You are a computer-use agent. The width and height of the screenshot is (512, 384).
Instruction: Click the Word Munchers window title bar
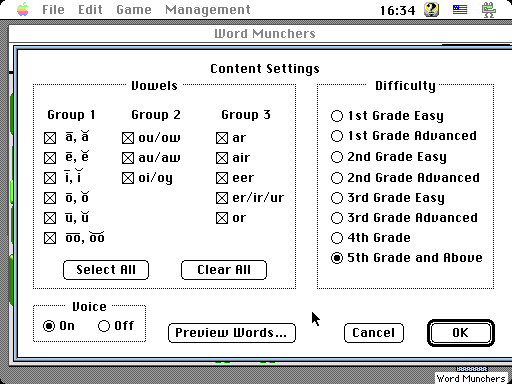coord(265,34)
